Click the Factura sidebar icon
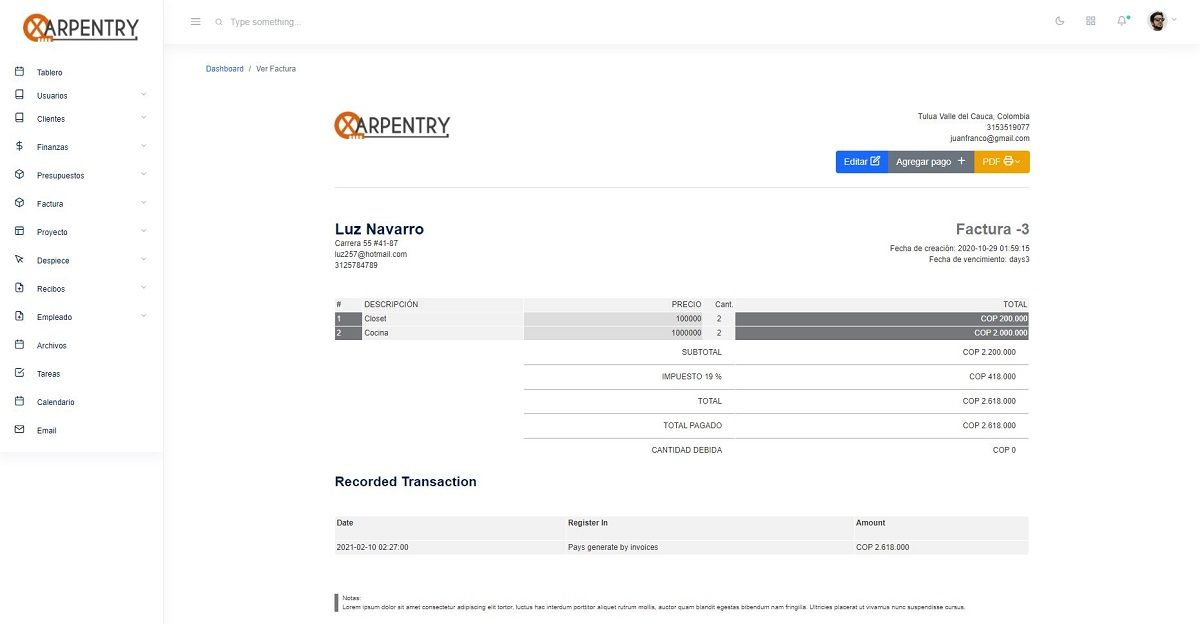Image resolution: width=1200 pixels, height=624 pixels. click(19, 203)
